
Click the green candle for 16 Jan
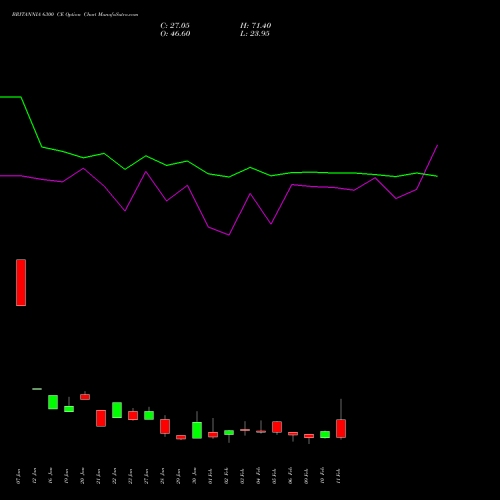(x=53, y=402)
